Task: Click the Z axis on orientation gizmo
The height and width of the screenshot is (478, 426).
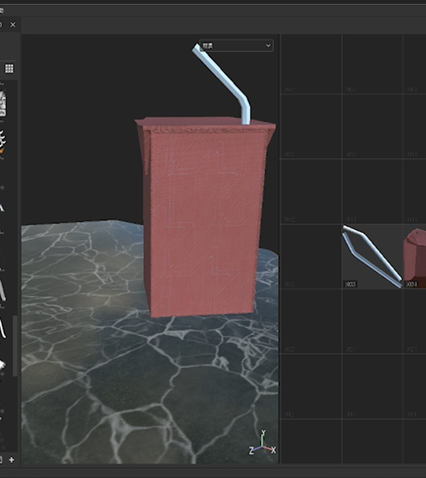Action: pos(251,451)
